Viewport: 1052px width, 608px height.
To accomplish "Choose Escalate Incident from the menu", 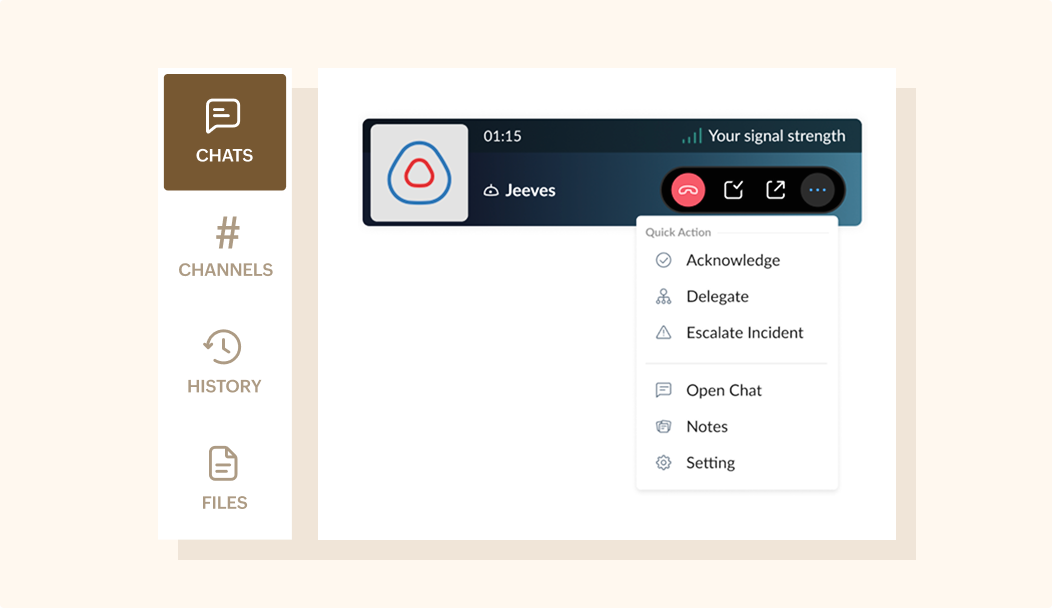I will click(x=746, y=332).
